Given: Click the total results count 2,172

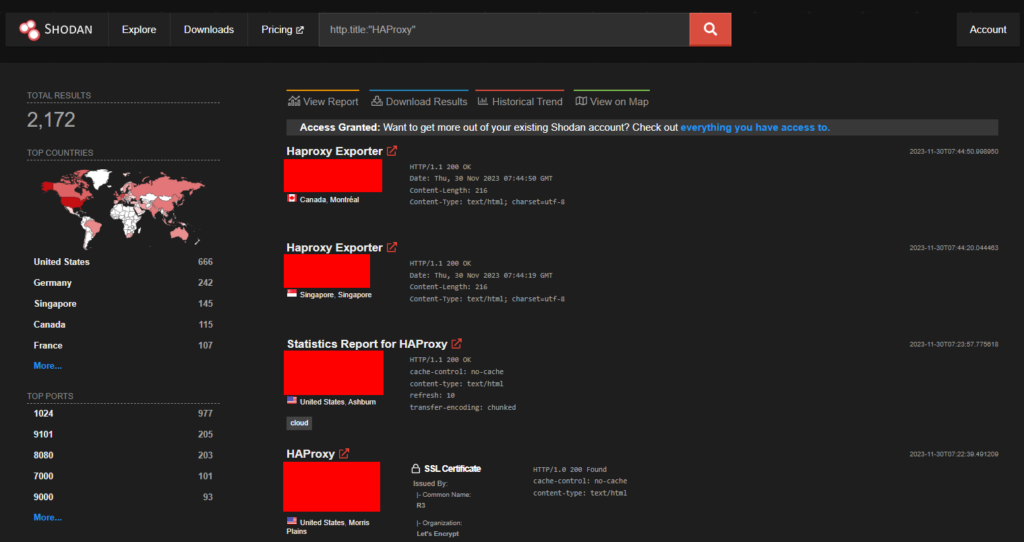Looking at the screenshot, I should pyautogui.click(x=51, y=120).
